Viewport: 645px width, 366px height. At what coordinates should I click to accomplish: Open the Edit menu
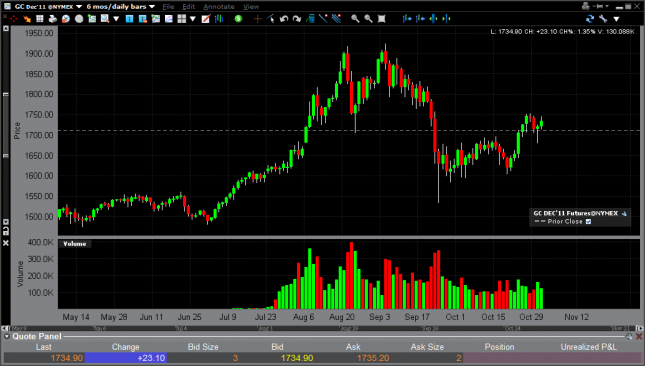click(188, 7)
